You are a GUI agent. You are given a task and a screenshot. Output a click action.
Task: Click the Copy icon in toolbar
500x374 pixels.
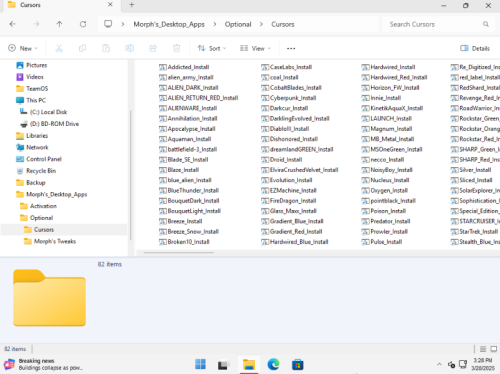click(x=82, y=48)
